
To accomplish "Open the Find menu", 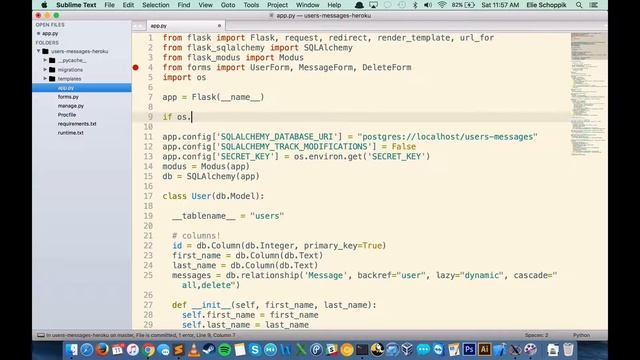I will click(x=184, y=5).
